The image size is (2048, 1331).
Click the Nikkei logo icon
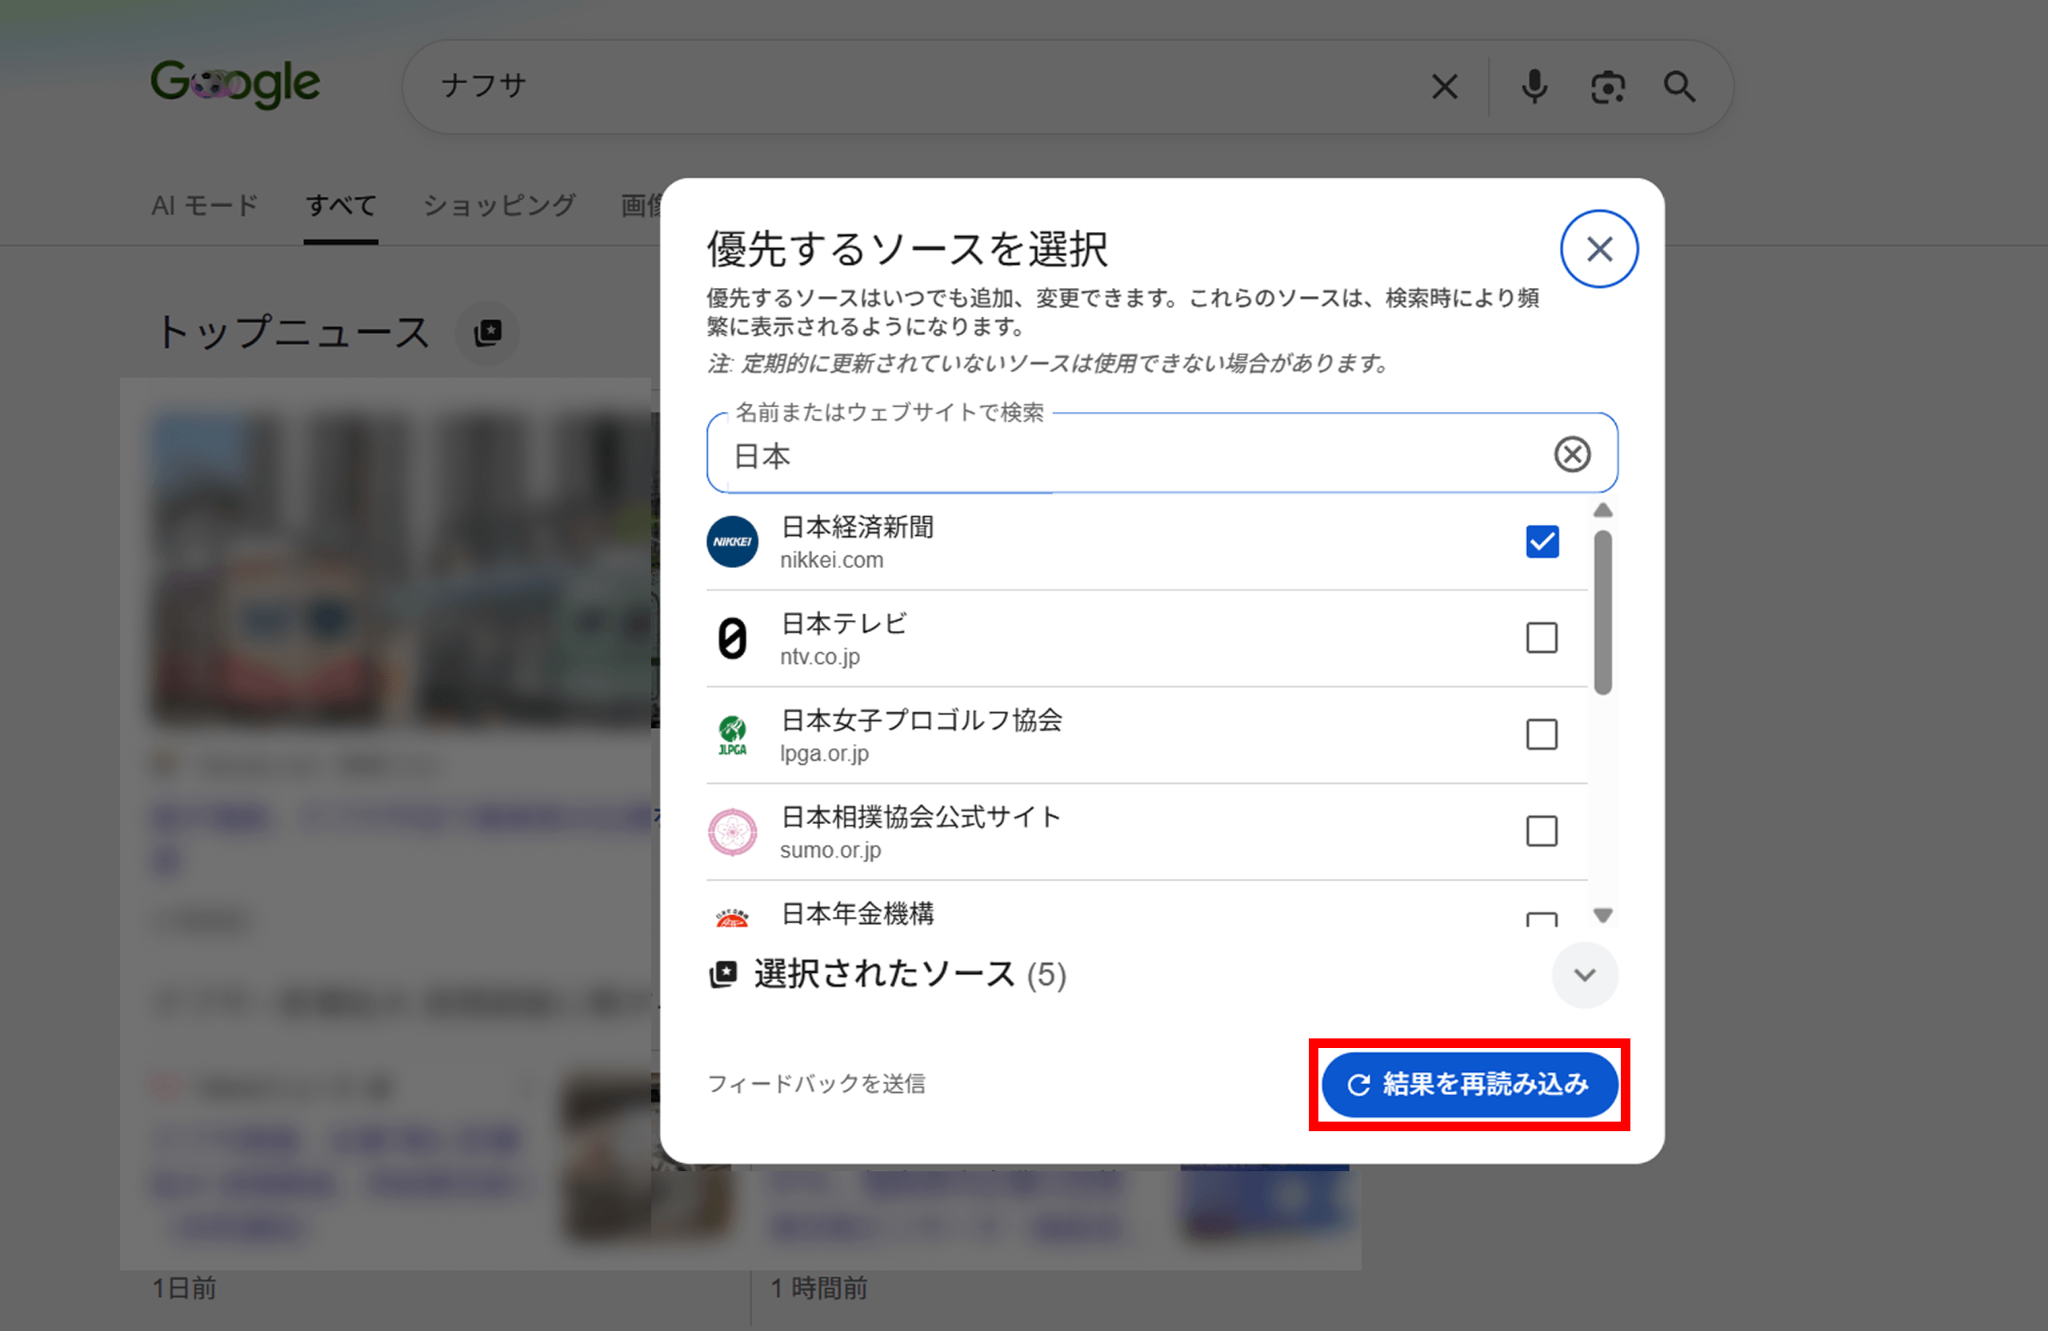pyautogui.click(x=732, y=541)
